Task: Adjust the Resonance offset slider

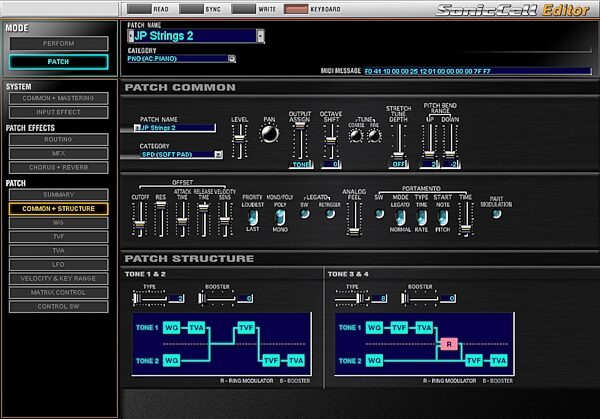Action: pos(161,219)
